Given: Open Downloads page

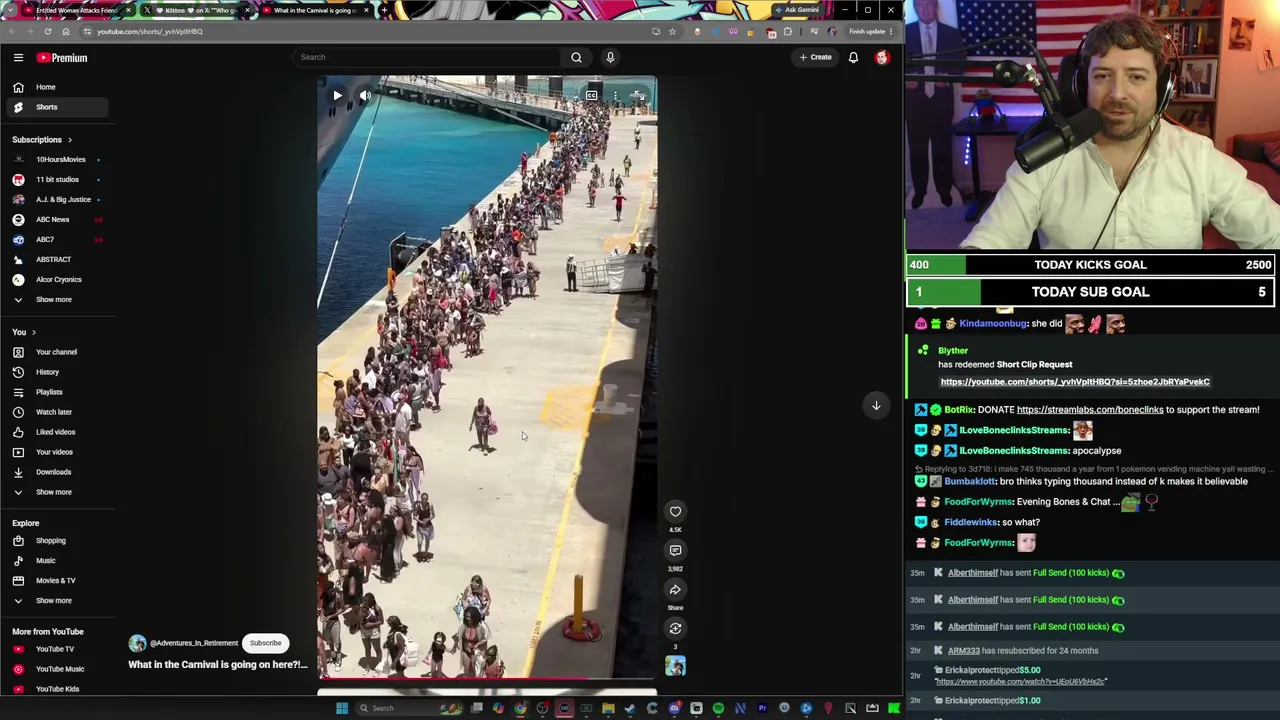Looking at the screenshot, I should tap(58, 472).
